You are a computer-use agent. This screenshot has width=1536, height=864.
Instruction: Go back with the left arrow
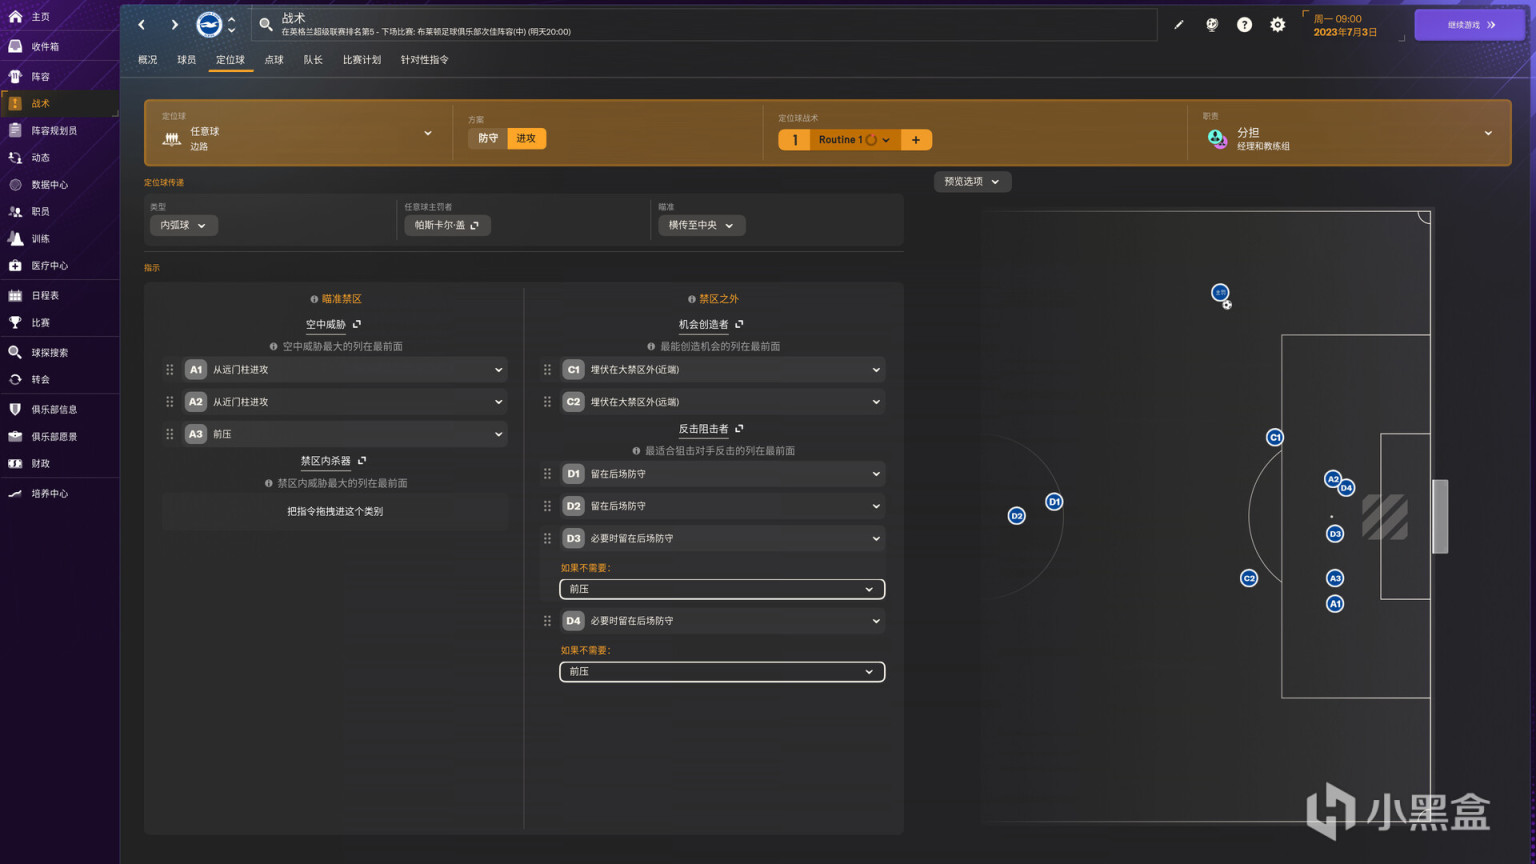[142, 24]
